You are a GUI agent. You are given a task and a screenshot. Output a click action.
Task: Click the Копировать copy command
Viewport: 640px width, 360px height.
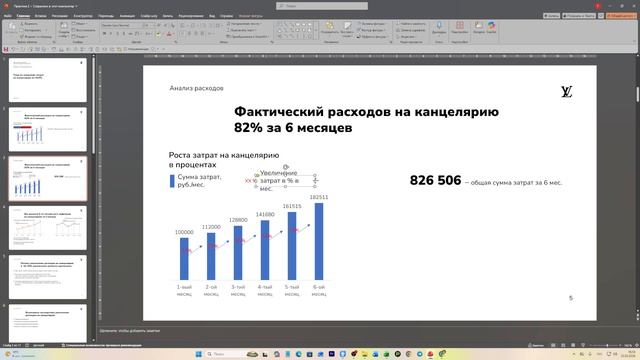click(31, 30)
